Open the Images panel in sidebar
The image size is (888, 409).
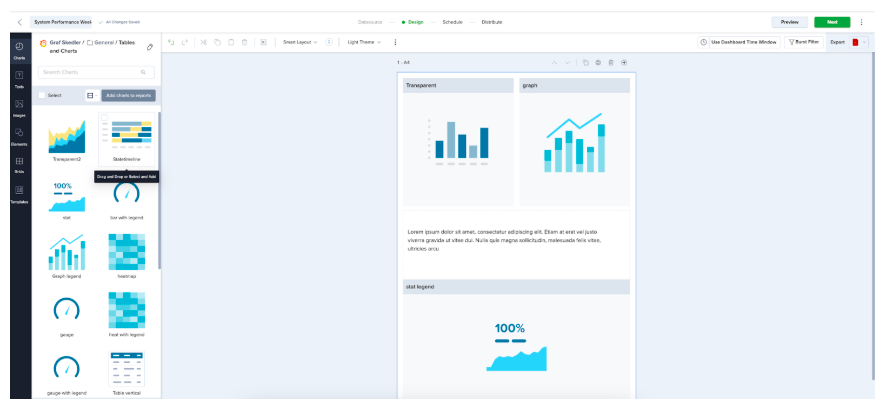(20, 108)
